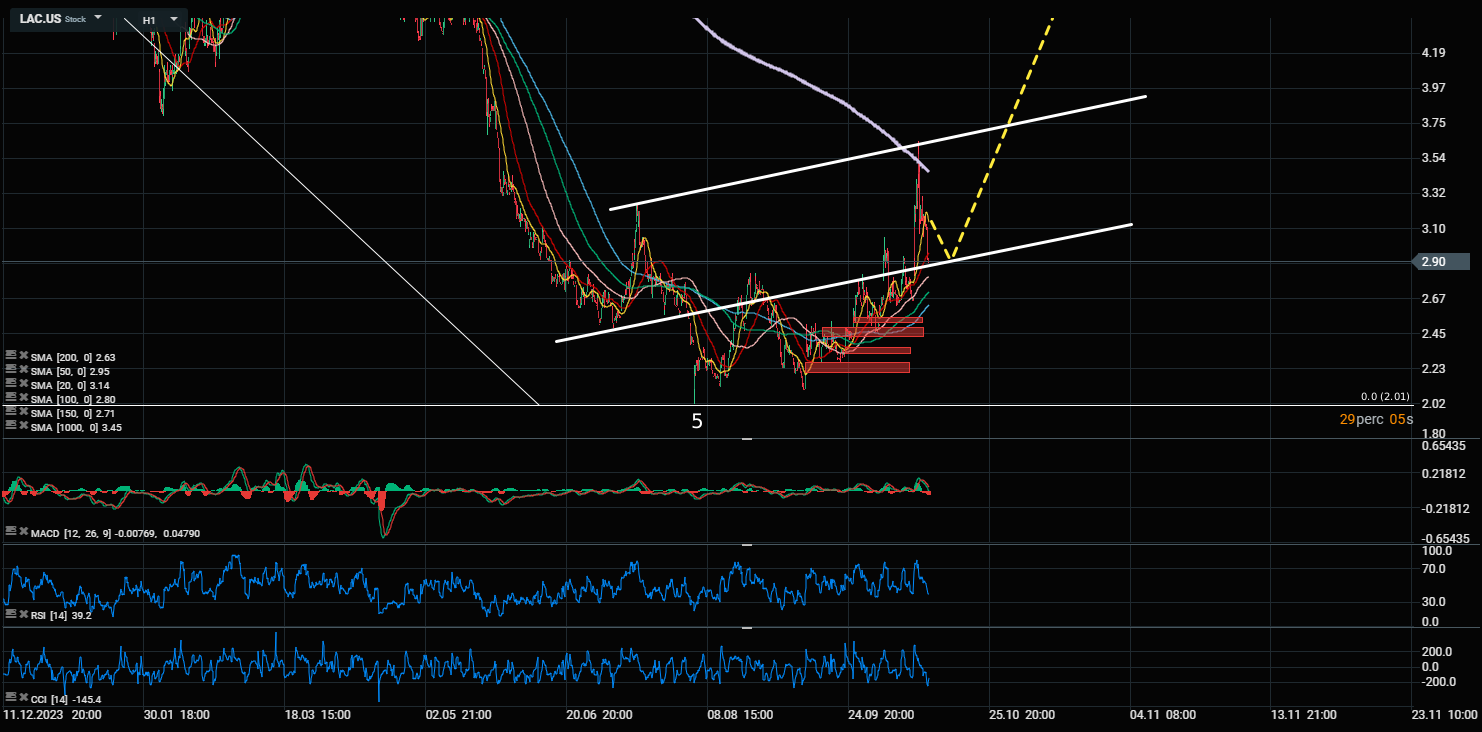Expand the LAC.US symbol dropdown
The width and height of the screenshot is (1482, 732).
pyautogui.click(x=98, y=18)
